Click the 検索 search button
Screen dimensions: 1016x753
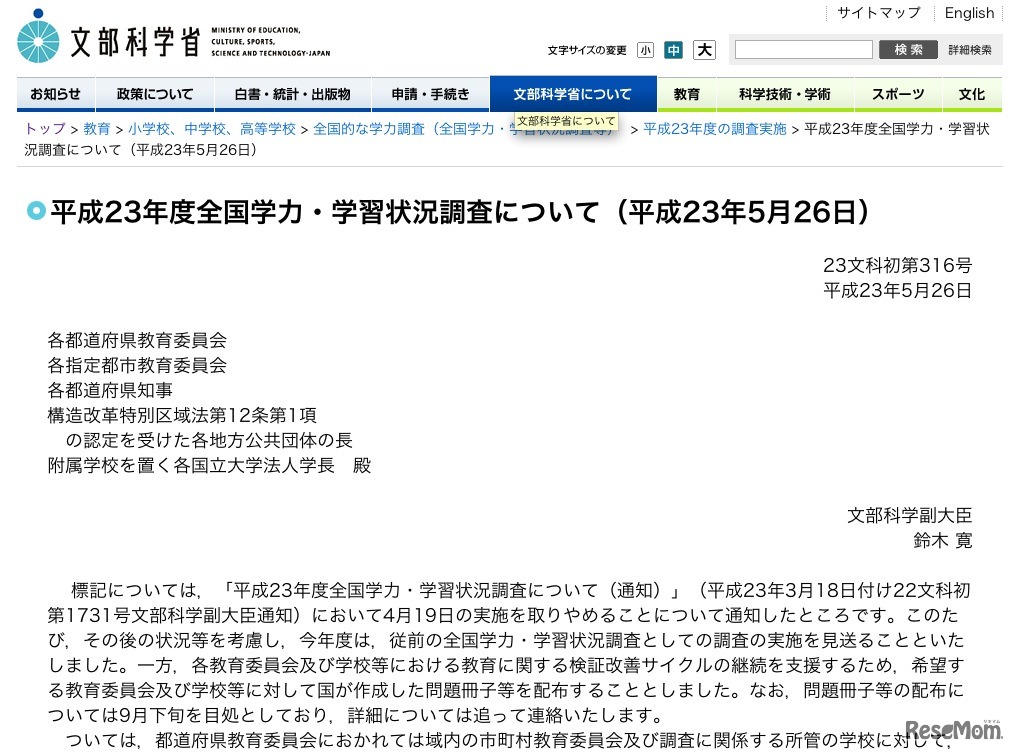(907, 49)
